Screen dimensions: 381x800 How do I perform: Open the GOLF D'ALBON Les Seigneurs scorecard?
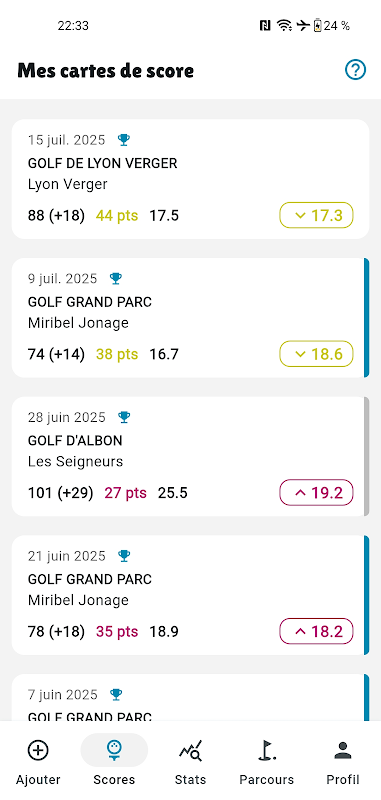click(190, 457)
